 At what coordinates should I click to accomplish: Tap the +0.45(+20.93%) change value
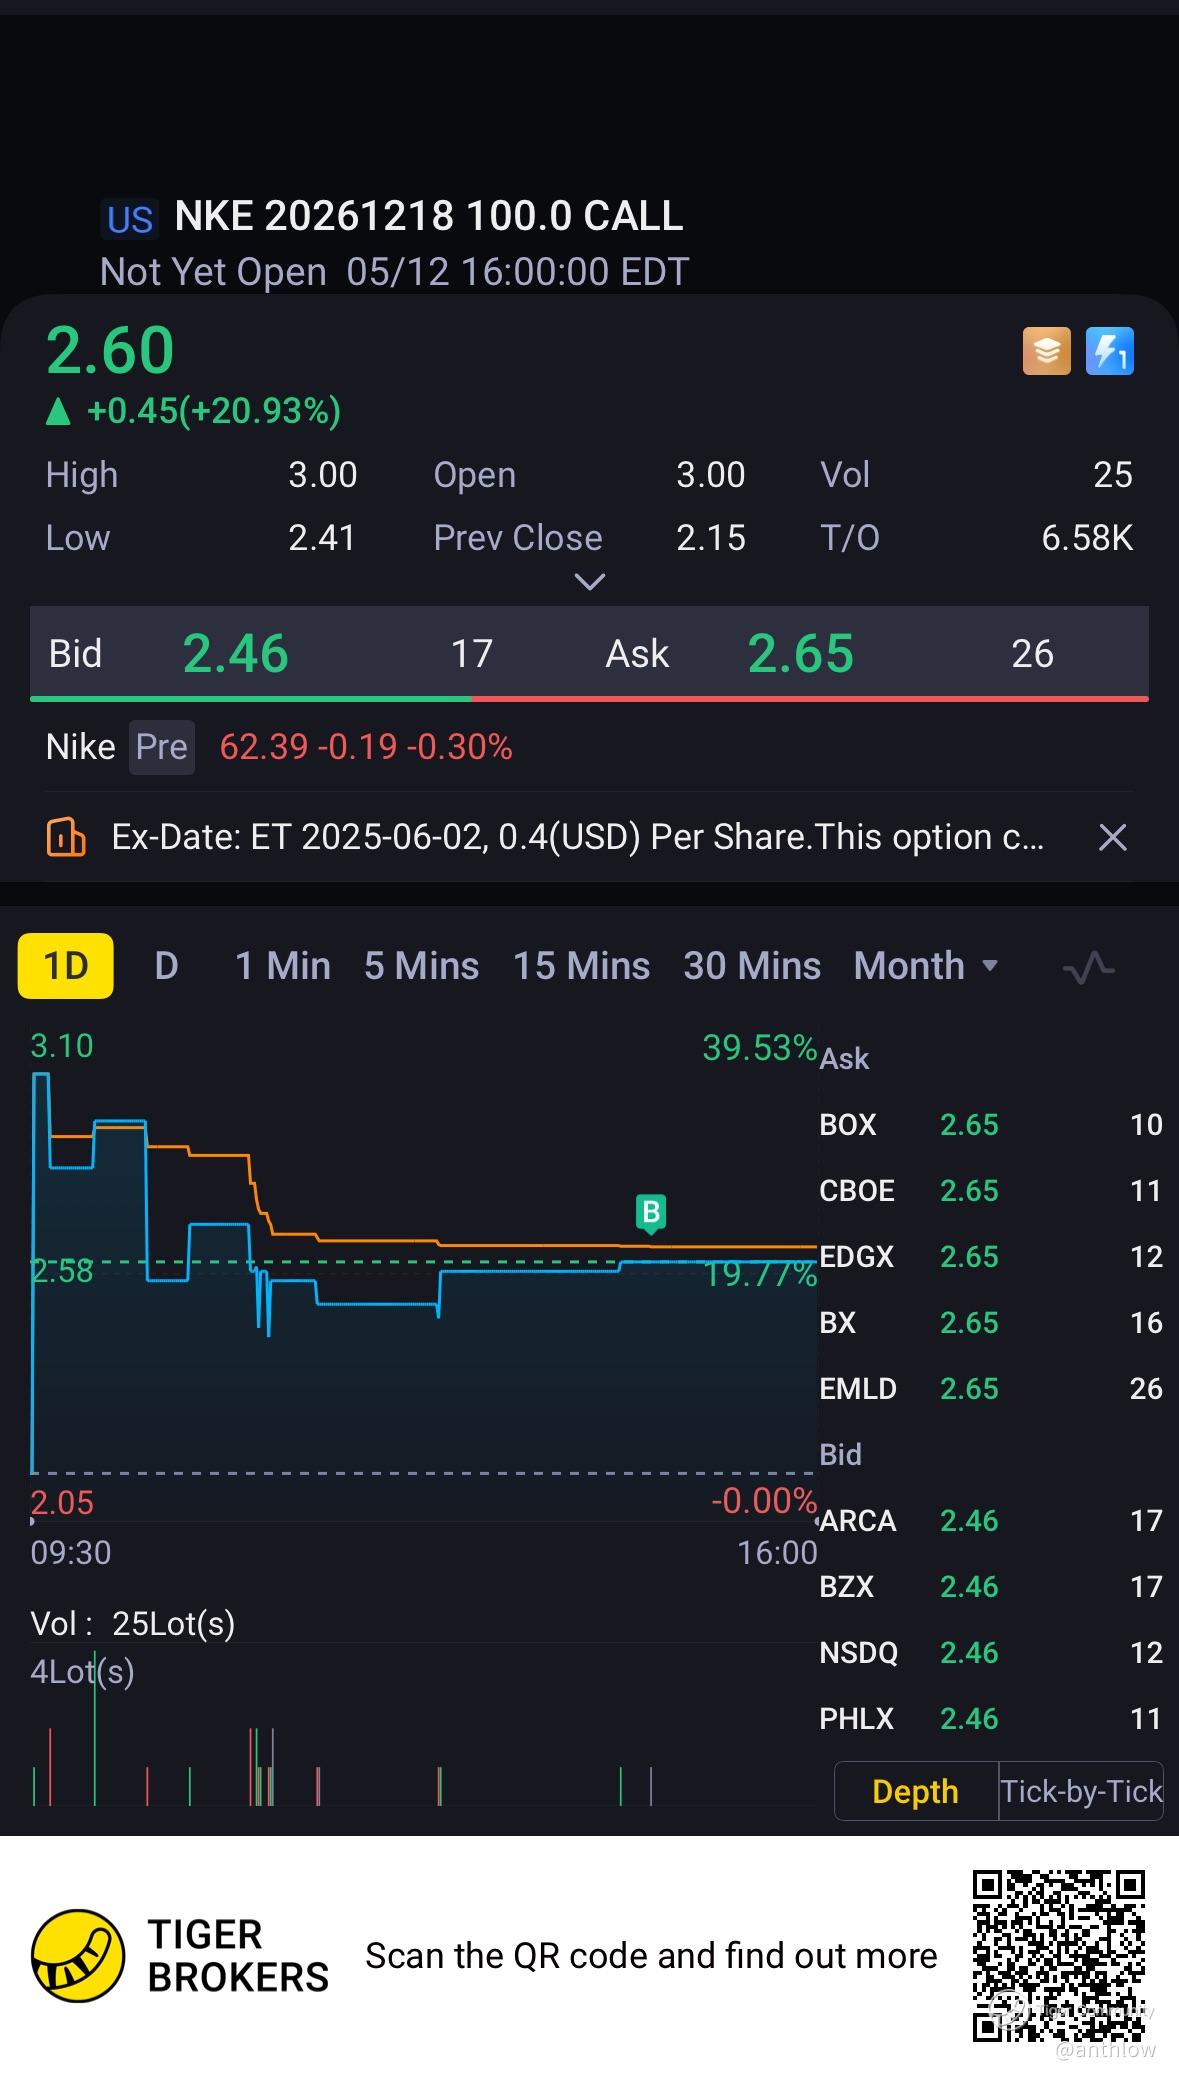click(214, 411)
